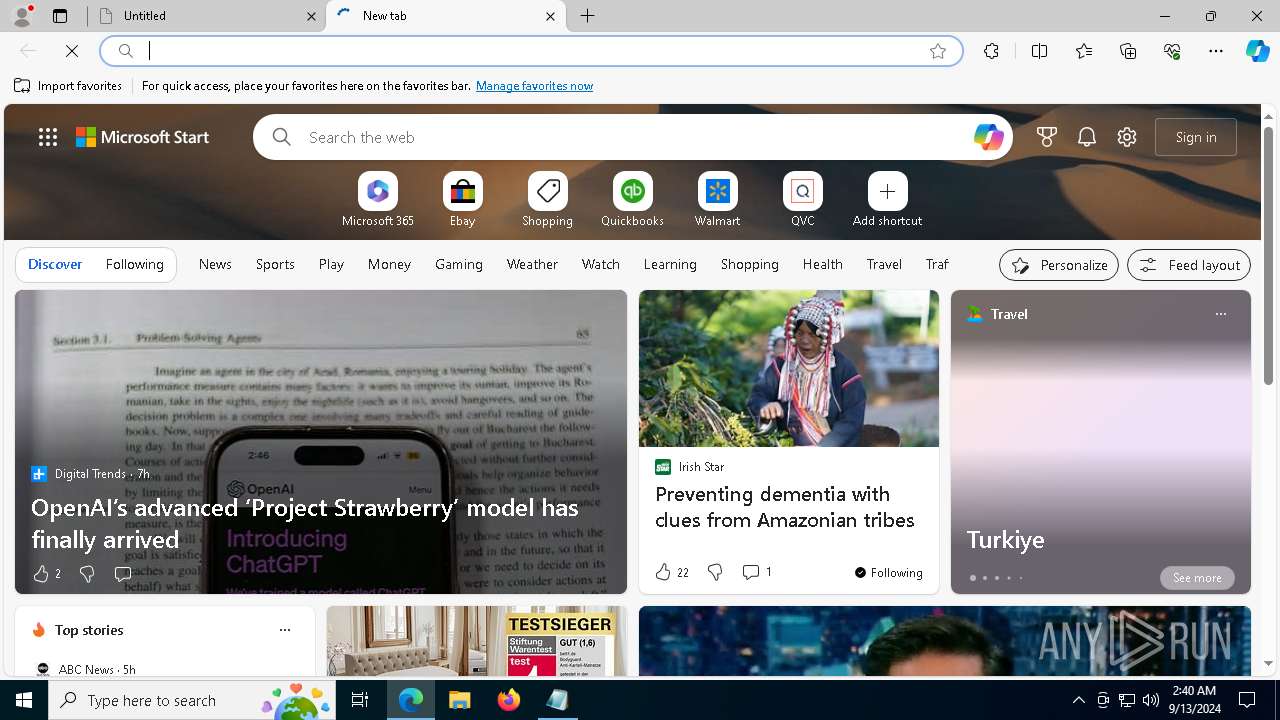Screen dimensions: 1280x720
Task: Click the Extensions puzzle icon
Action: point(991,51)
